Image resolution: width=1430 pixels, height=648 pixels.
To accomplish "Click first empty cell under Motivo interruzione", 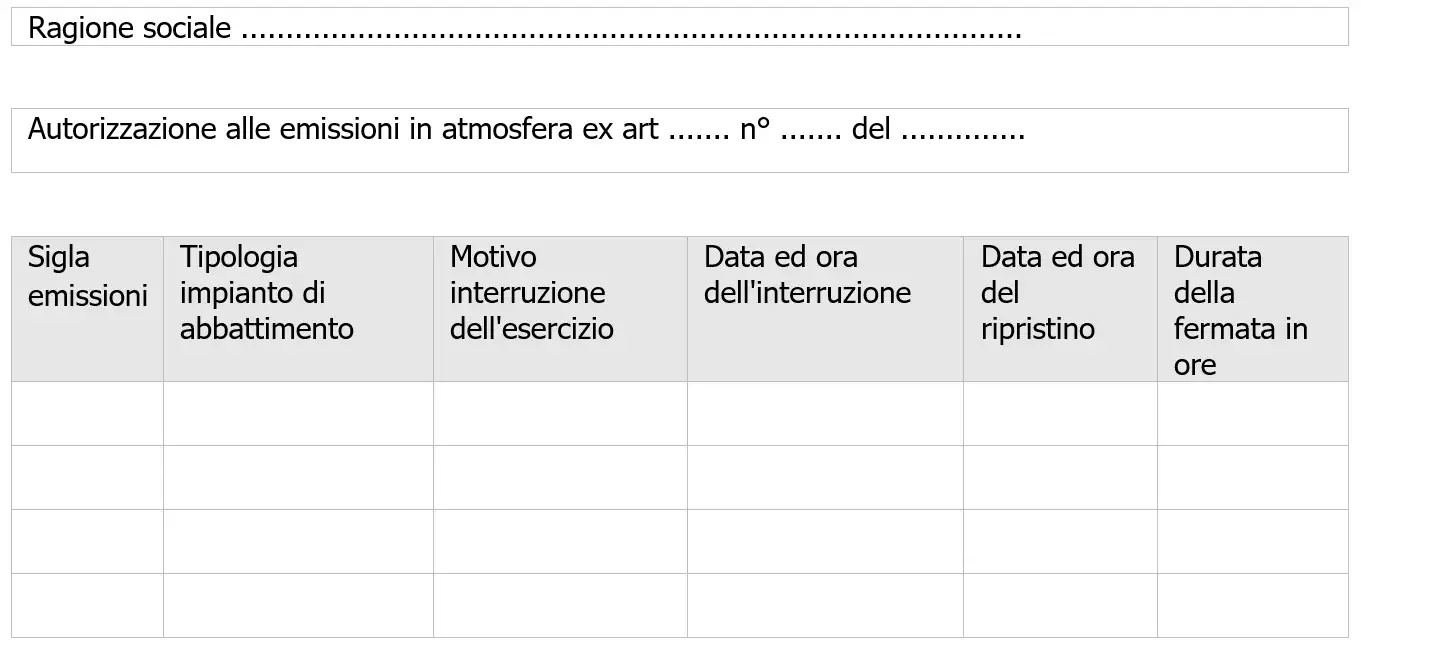I will [560, 414].
